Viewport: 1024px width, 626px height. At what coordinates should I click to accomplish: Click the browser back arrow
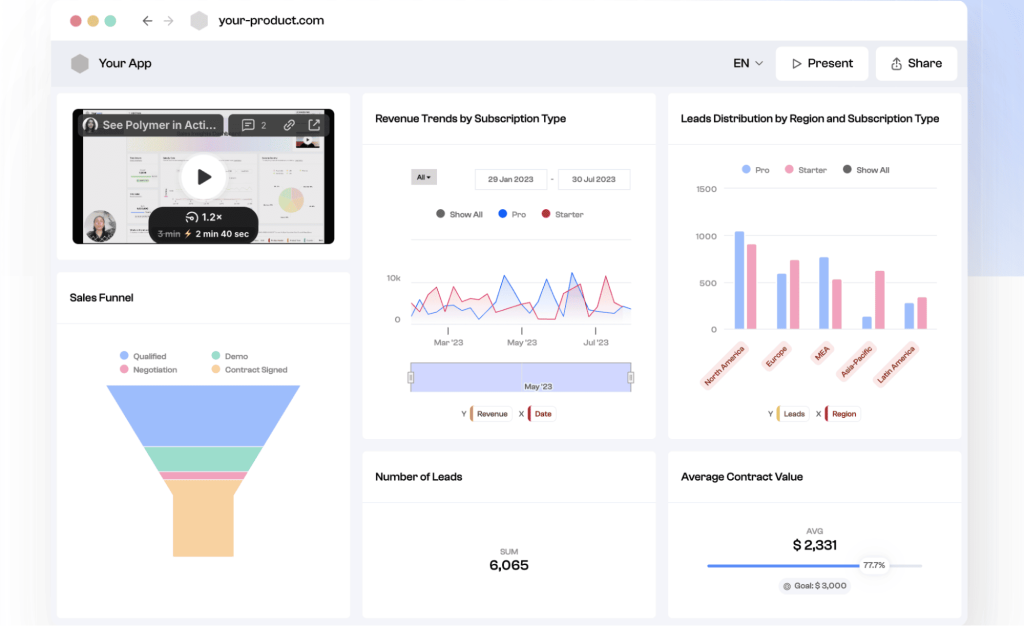[148, 21]
